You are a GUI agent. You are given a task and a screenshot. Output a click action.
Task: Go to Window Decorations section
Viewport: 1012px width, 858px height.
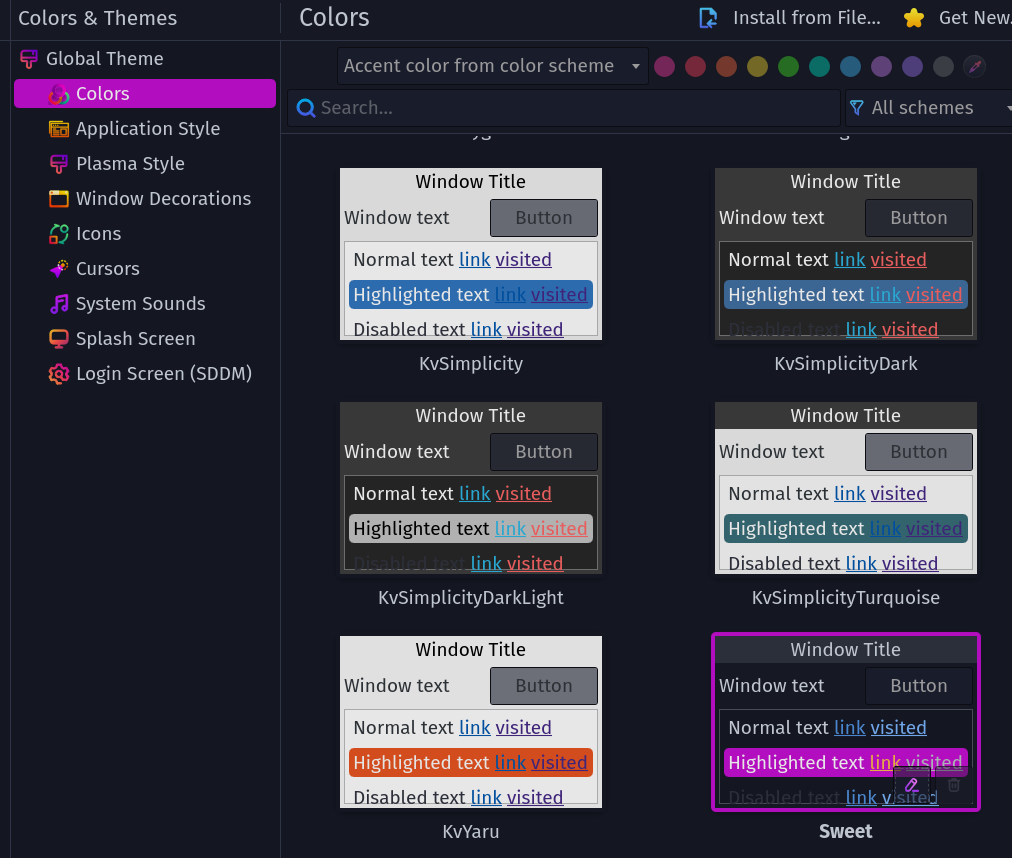click(x=163, y=199)
